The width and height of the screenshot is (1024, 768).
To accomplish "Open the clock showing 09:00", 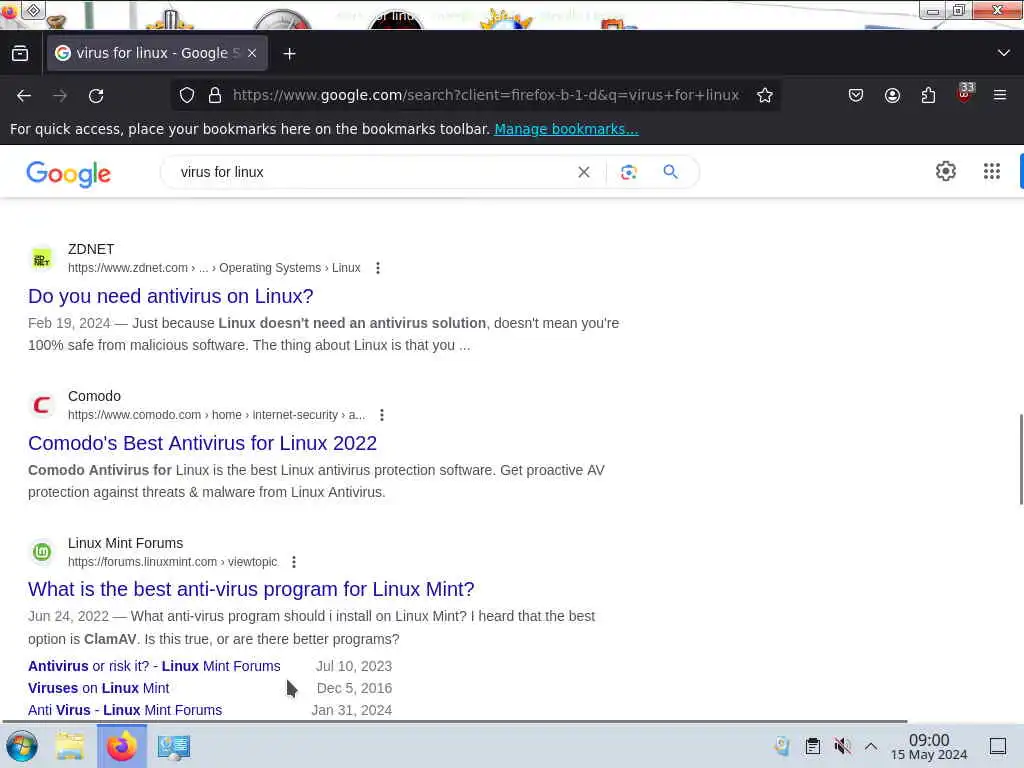I will 929,746.
